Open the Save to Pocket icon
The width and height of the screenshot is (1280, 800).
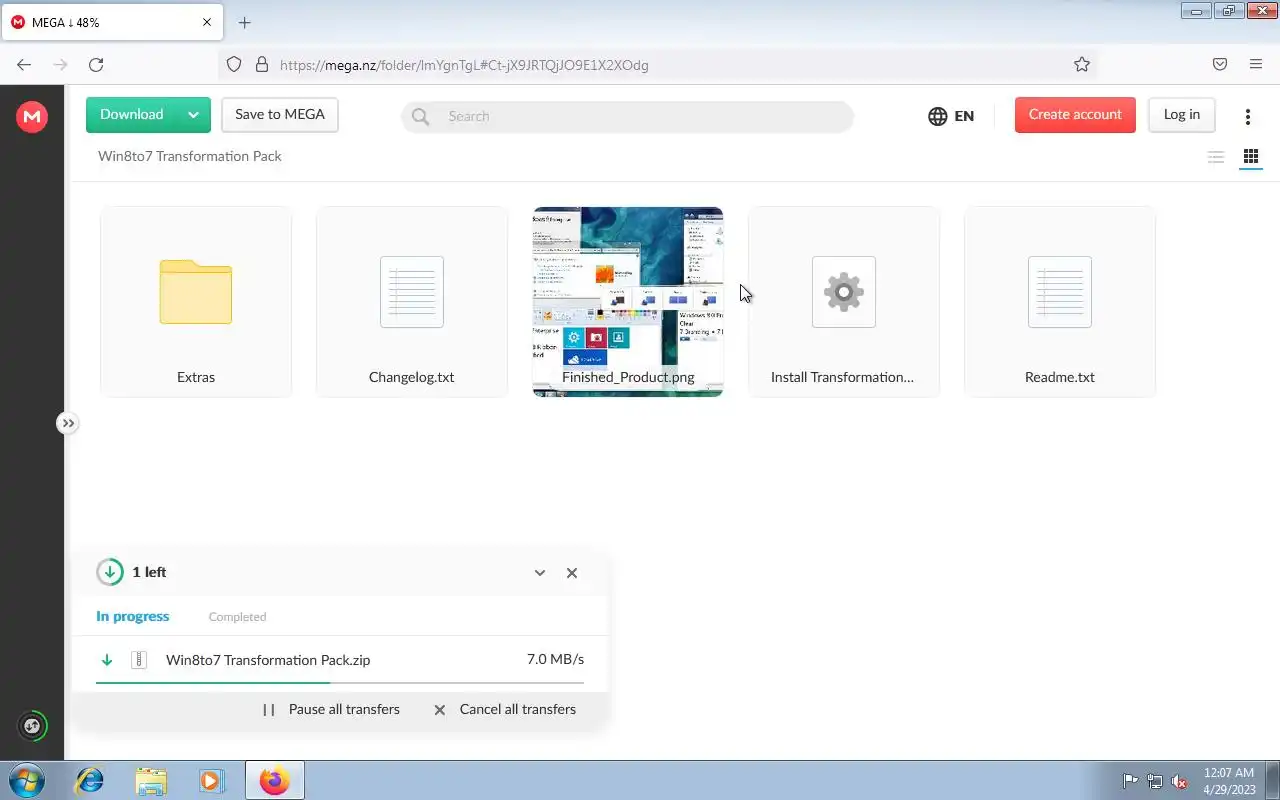(1220, 65)
